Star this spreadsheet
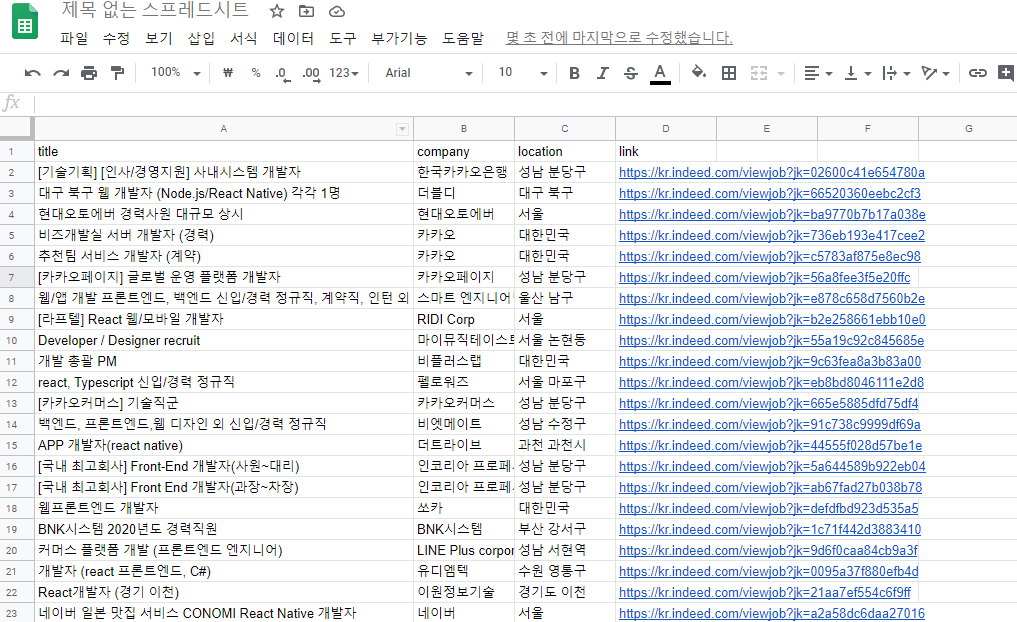This screenshot has height=622, width=1017. pyautogui.click(x=277, y=11)
